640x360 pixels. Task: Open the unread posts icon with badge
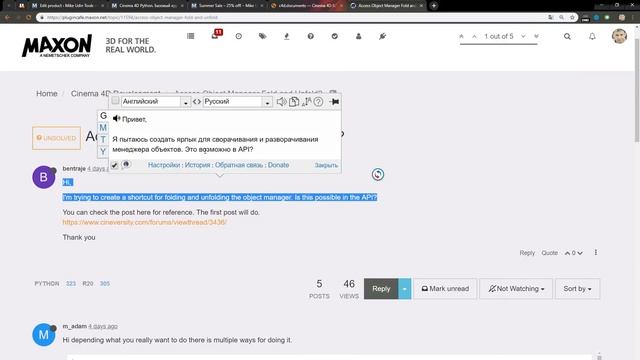click(216, 35)
